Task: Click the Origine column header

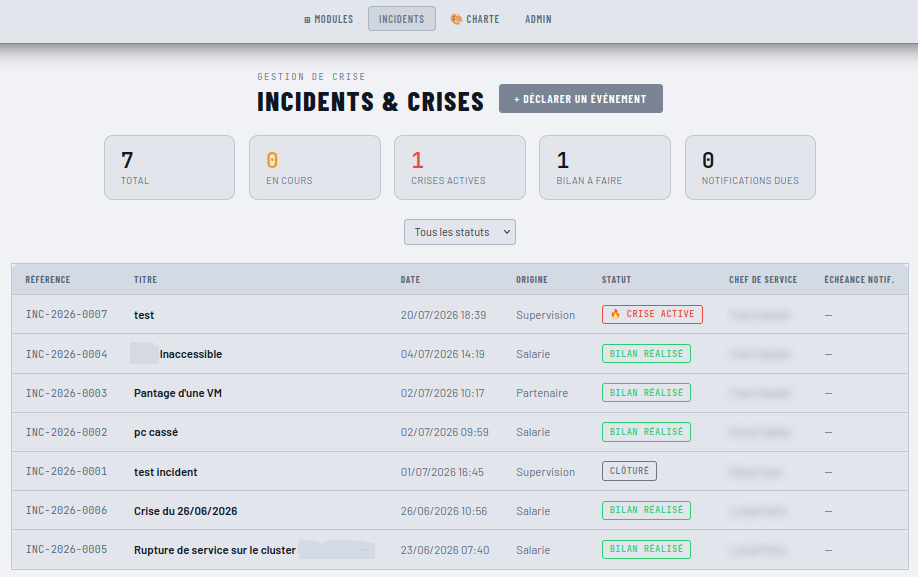Action: (532, 280)
